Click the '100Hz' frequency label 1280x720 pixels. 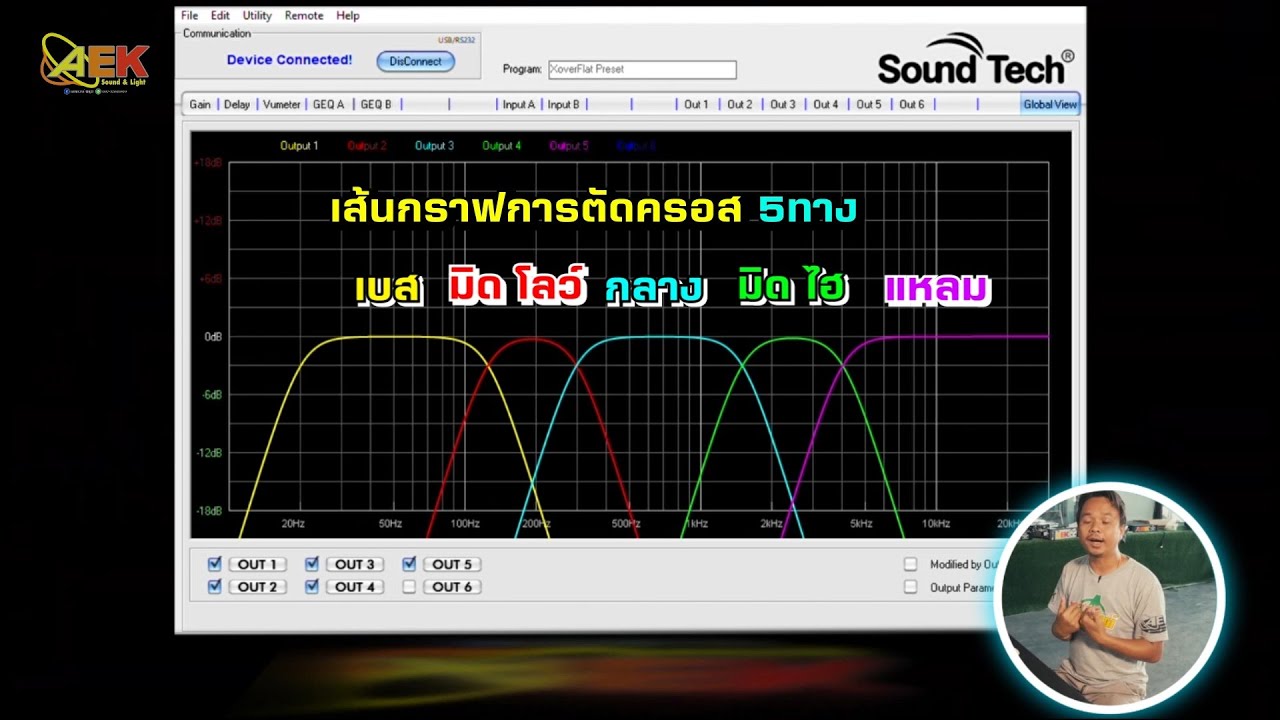(x=464, y=523)
